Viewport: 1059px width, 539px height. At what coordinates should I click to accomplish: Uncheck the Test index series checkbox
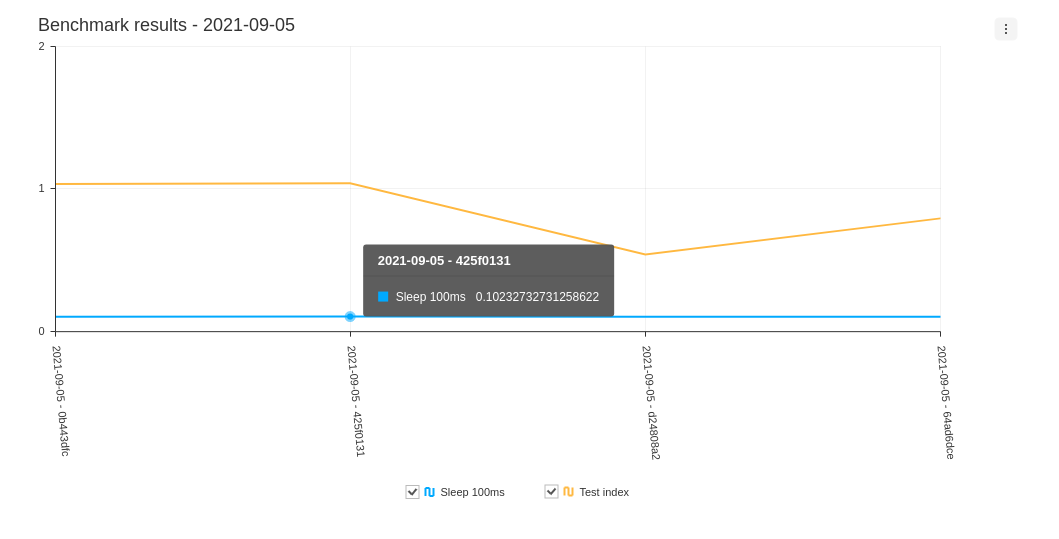(x=551, y=492)
